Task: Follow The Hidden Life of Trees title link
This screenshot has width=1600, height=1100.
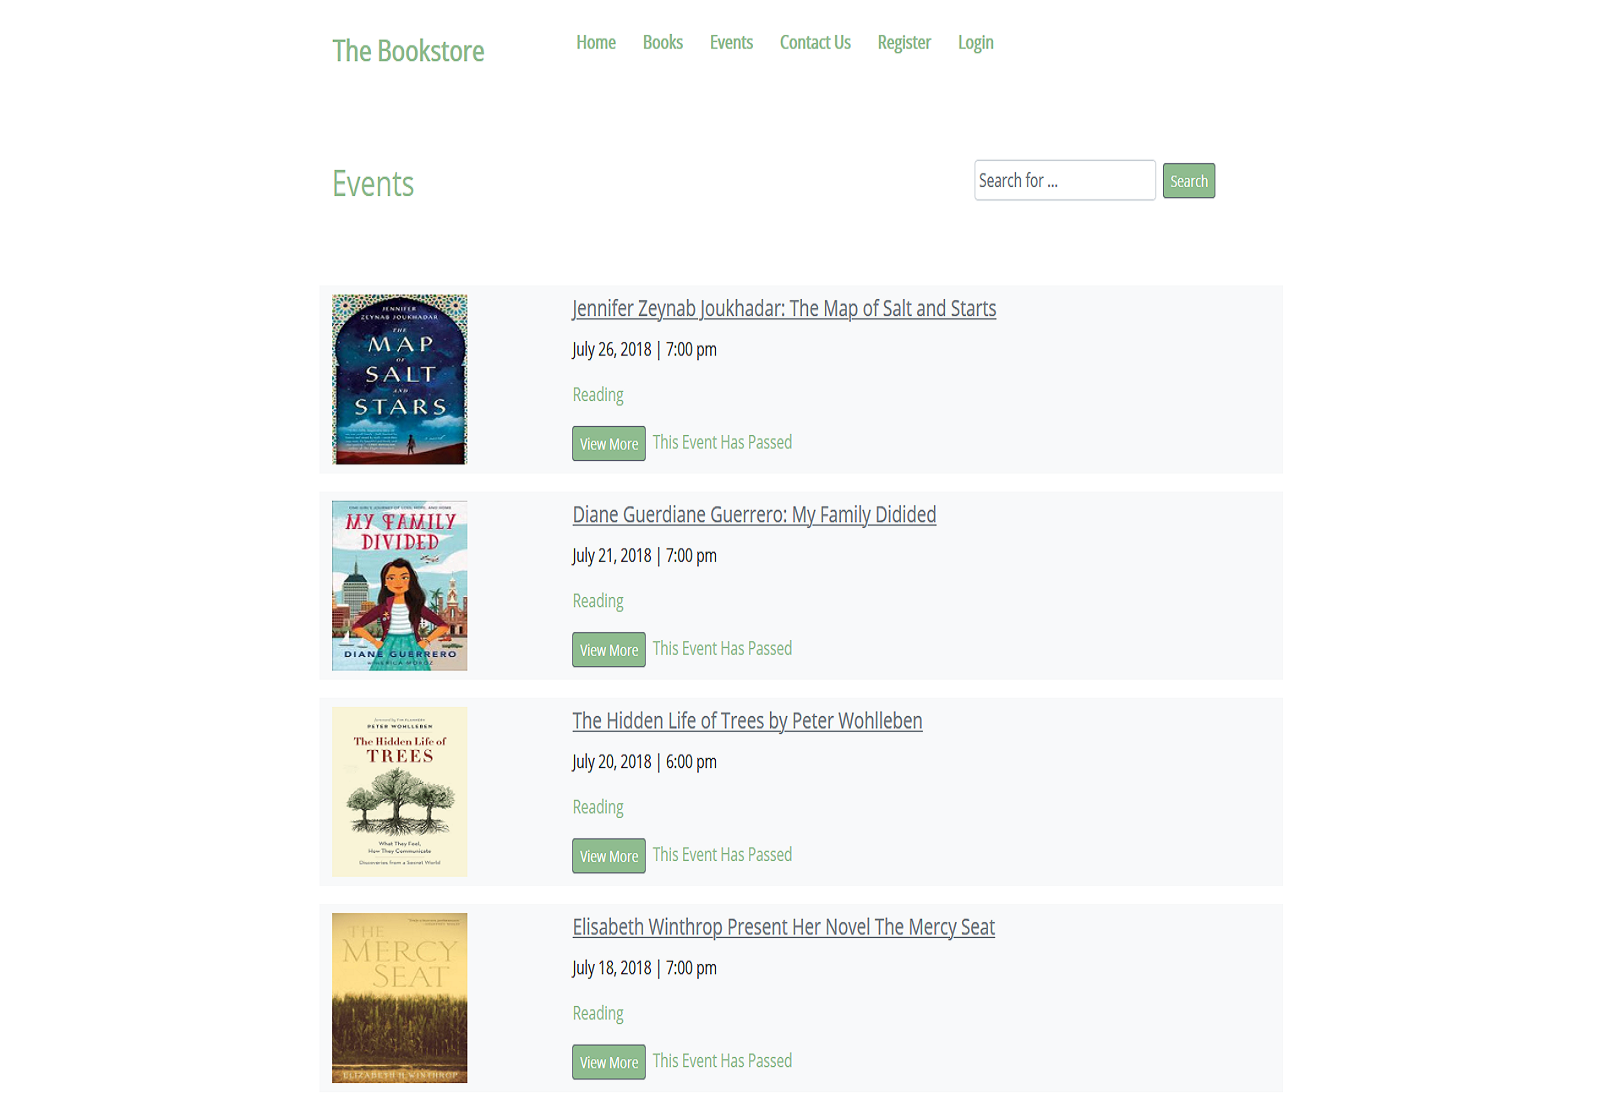Action: pos(747,721)
